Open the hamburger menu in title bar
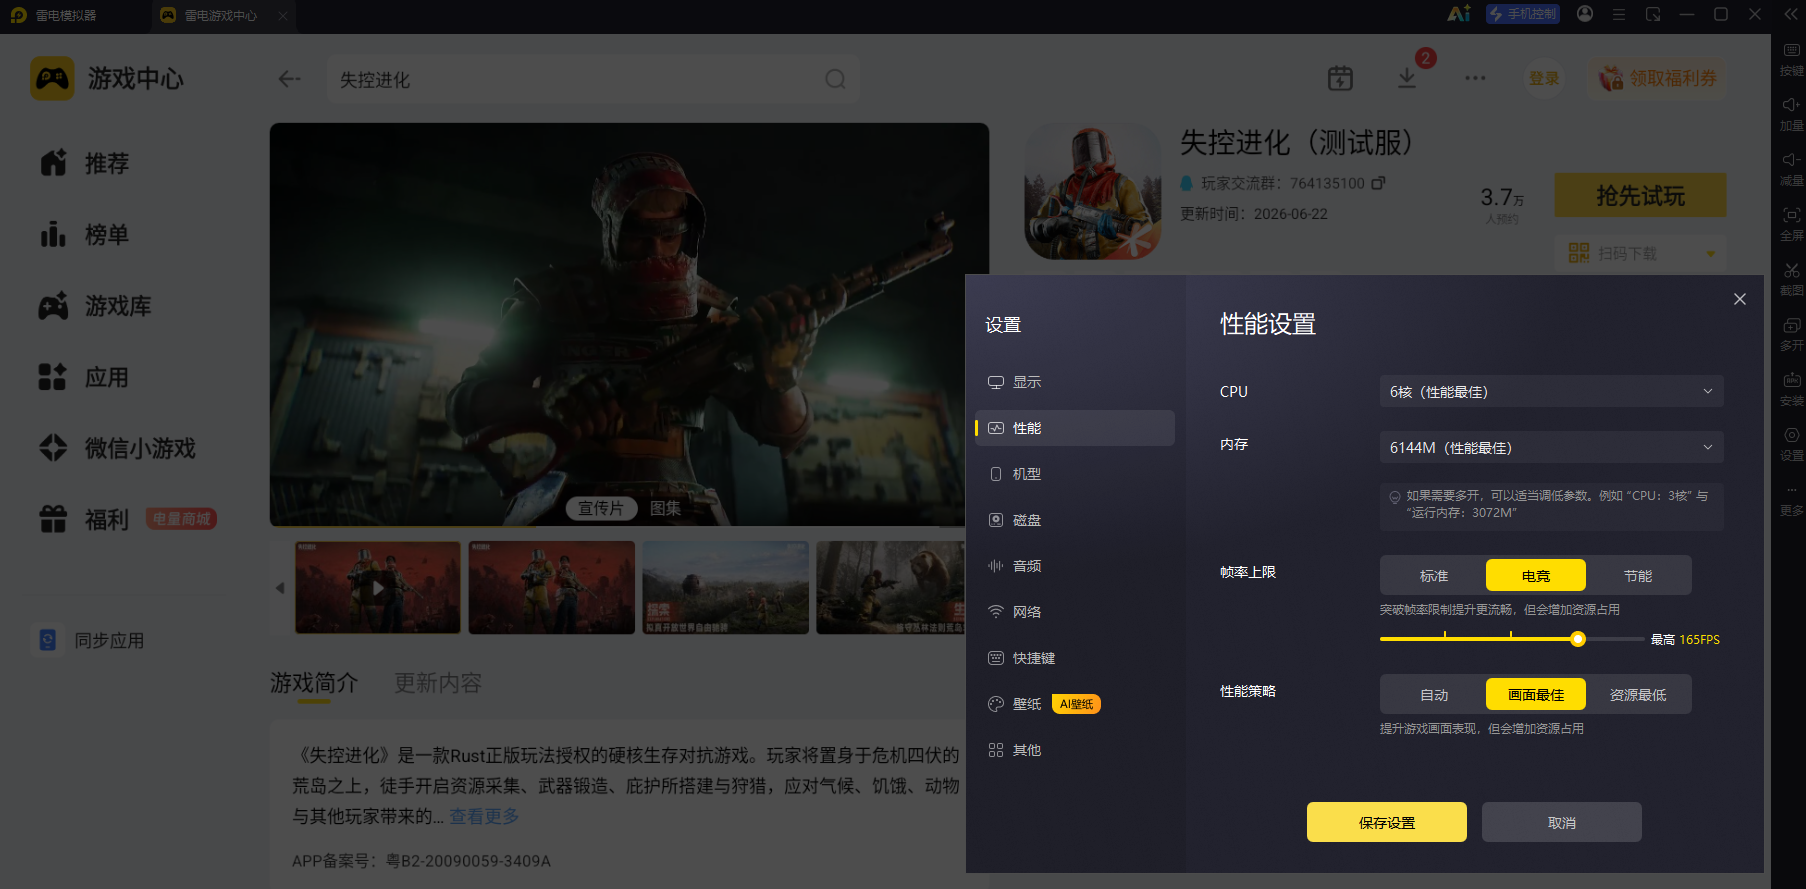Viewport: 1806px width, 889px height. pos(1619,14)
